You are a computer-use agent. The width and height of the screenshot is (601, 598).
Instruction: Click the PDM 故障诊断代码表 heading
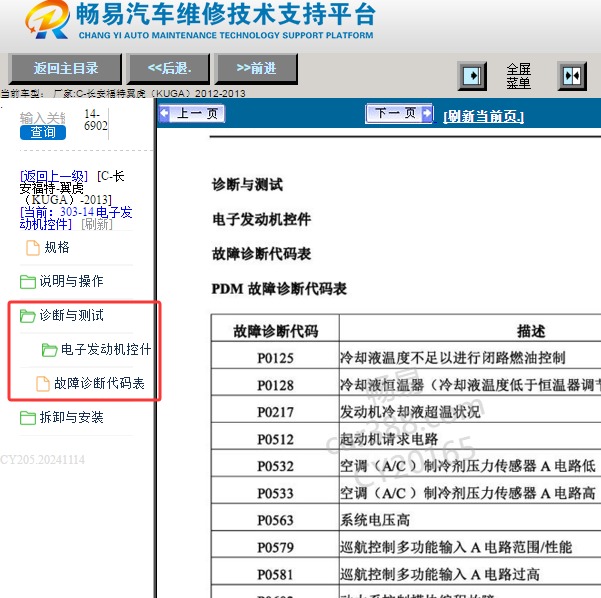pos(279,288)
